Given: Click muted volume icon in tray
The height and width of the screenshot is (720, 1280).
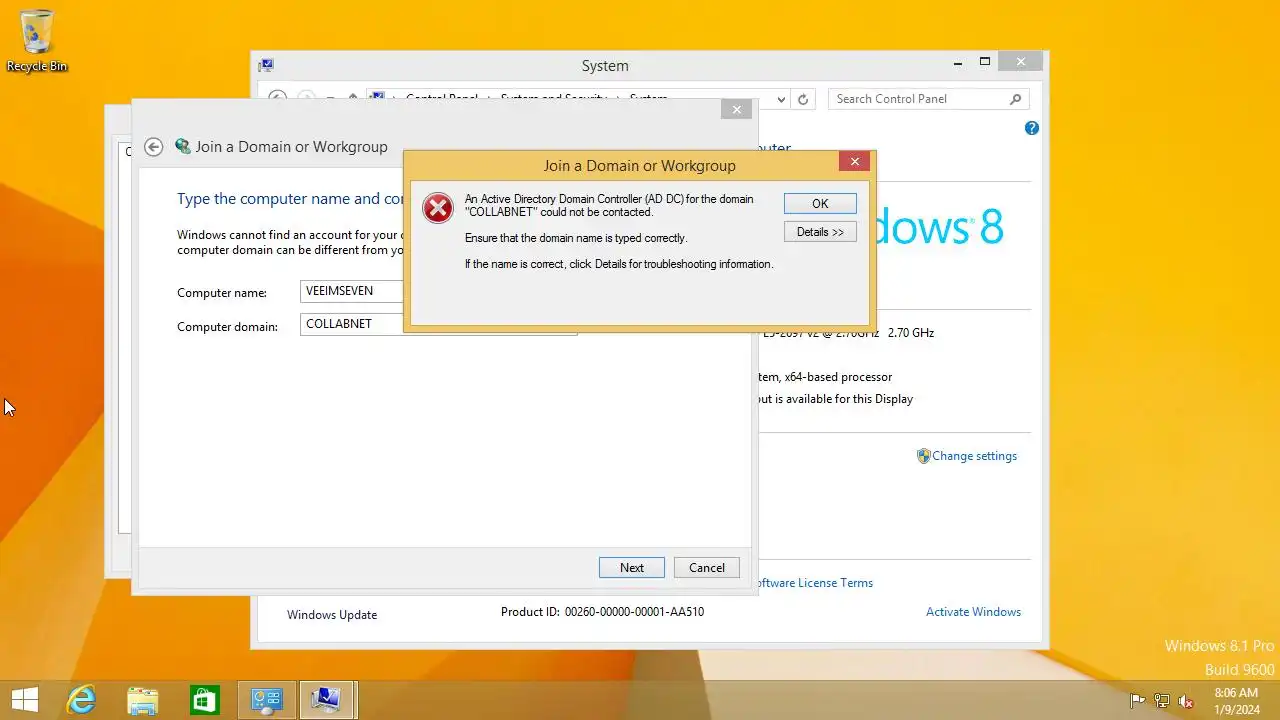Looking at the screenshot, I should click(x=1186, y=701).
